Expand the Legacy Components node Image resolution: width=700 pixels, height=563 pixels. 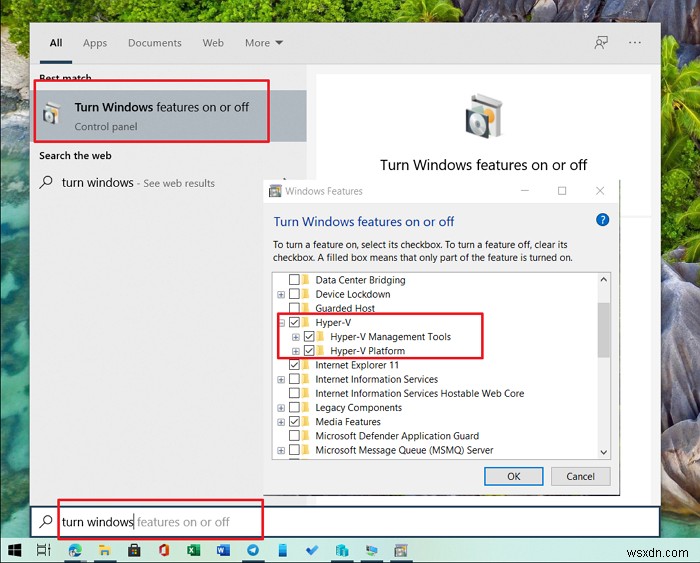point(281,408)
